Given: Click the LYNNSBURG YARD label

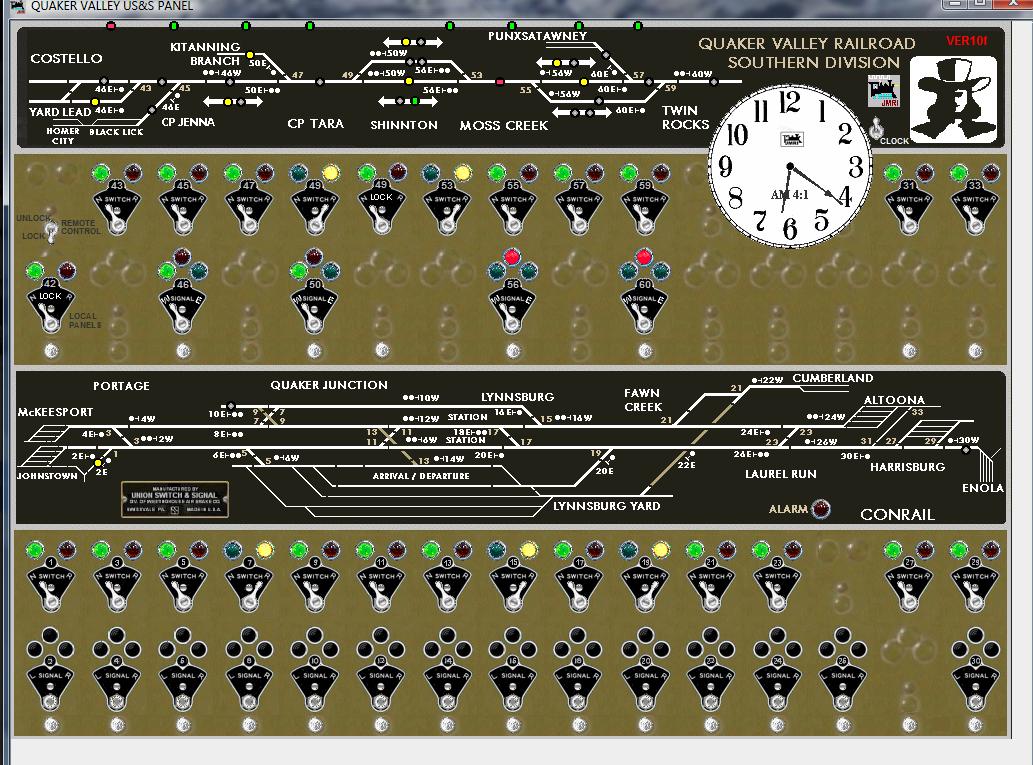Looking at the screenshot, I should pyautogui.click(x=606, y=506).
